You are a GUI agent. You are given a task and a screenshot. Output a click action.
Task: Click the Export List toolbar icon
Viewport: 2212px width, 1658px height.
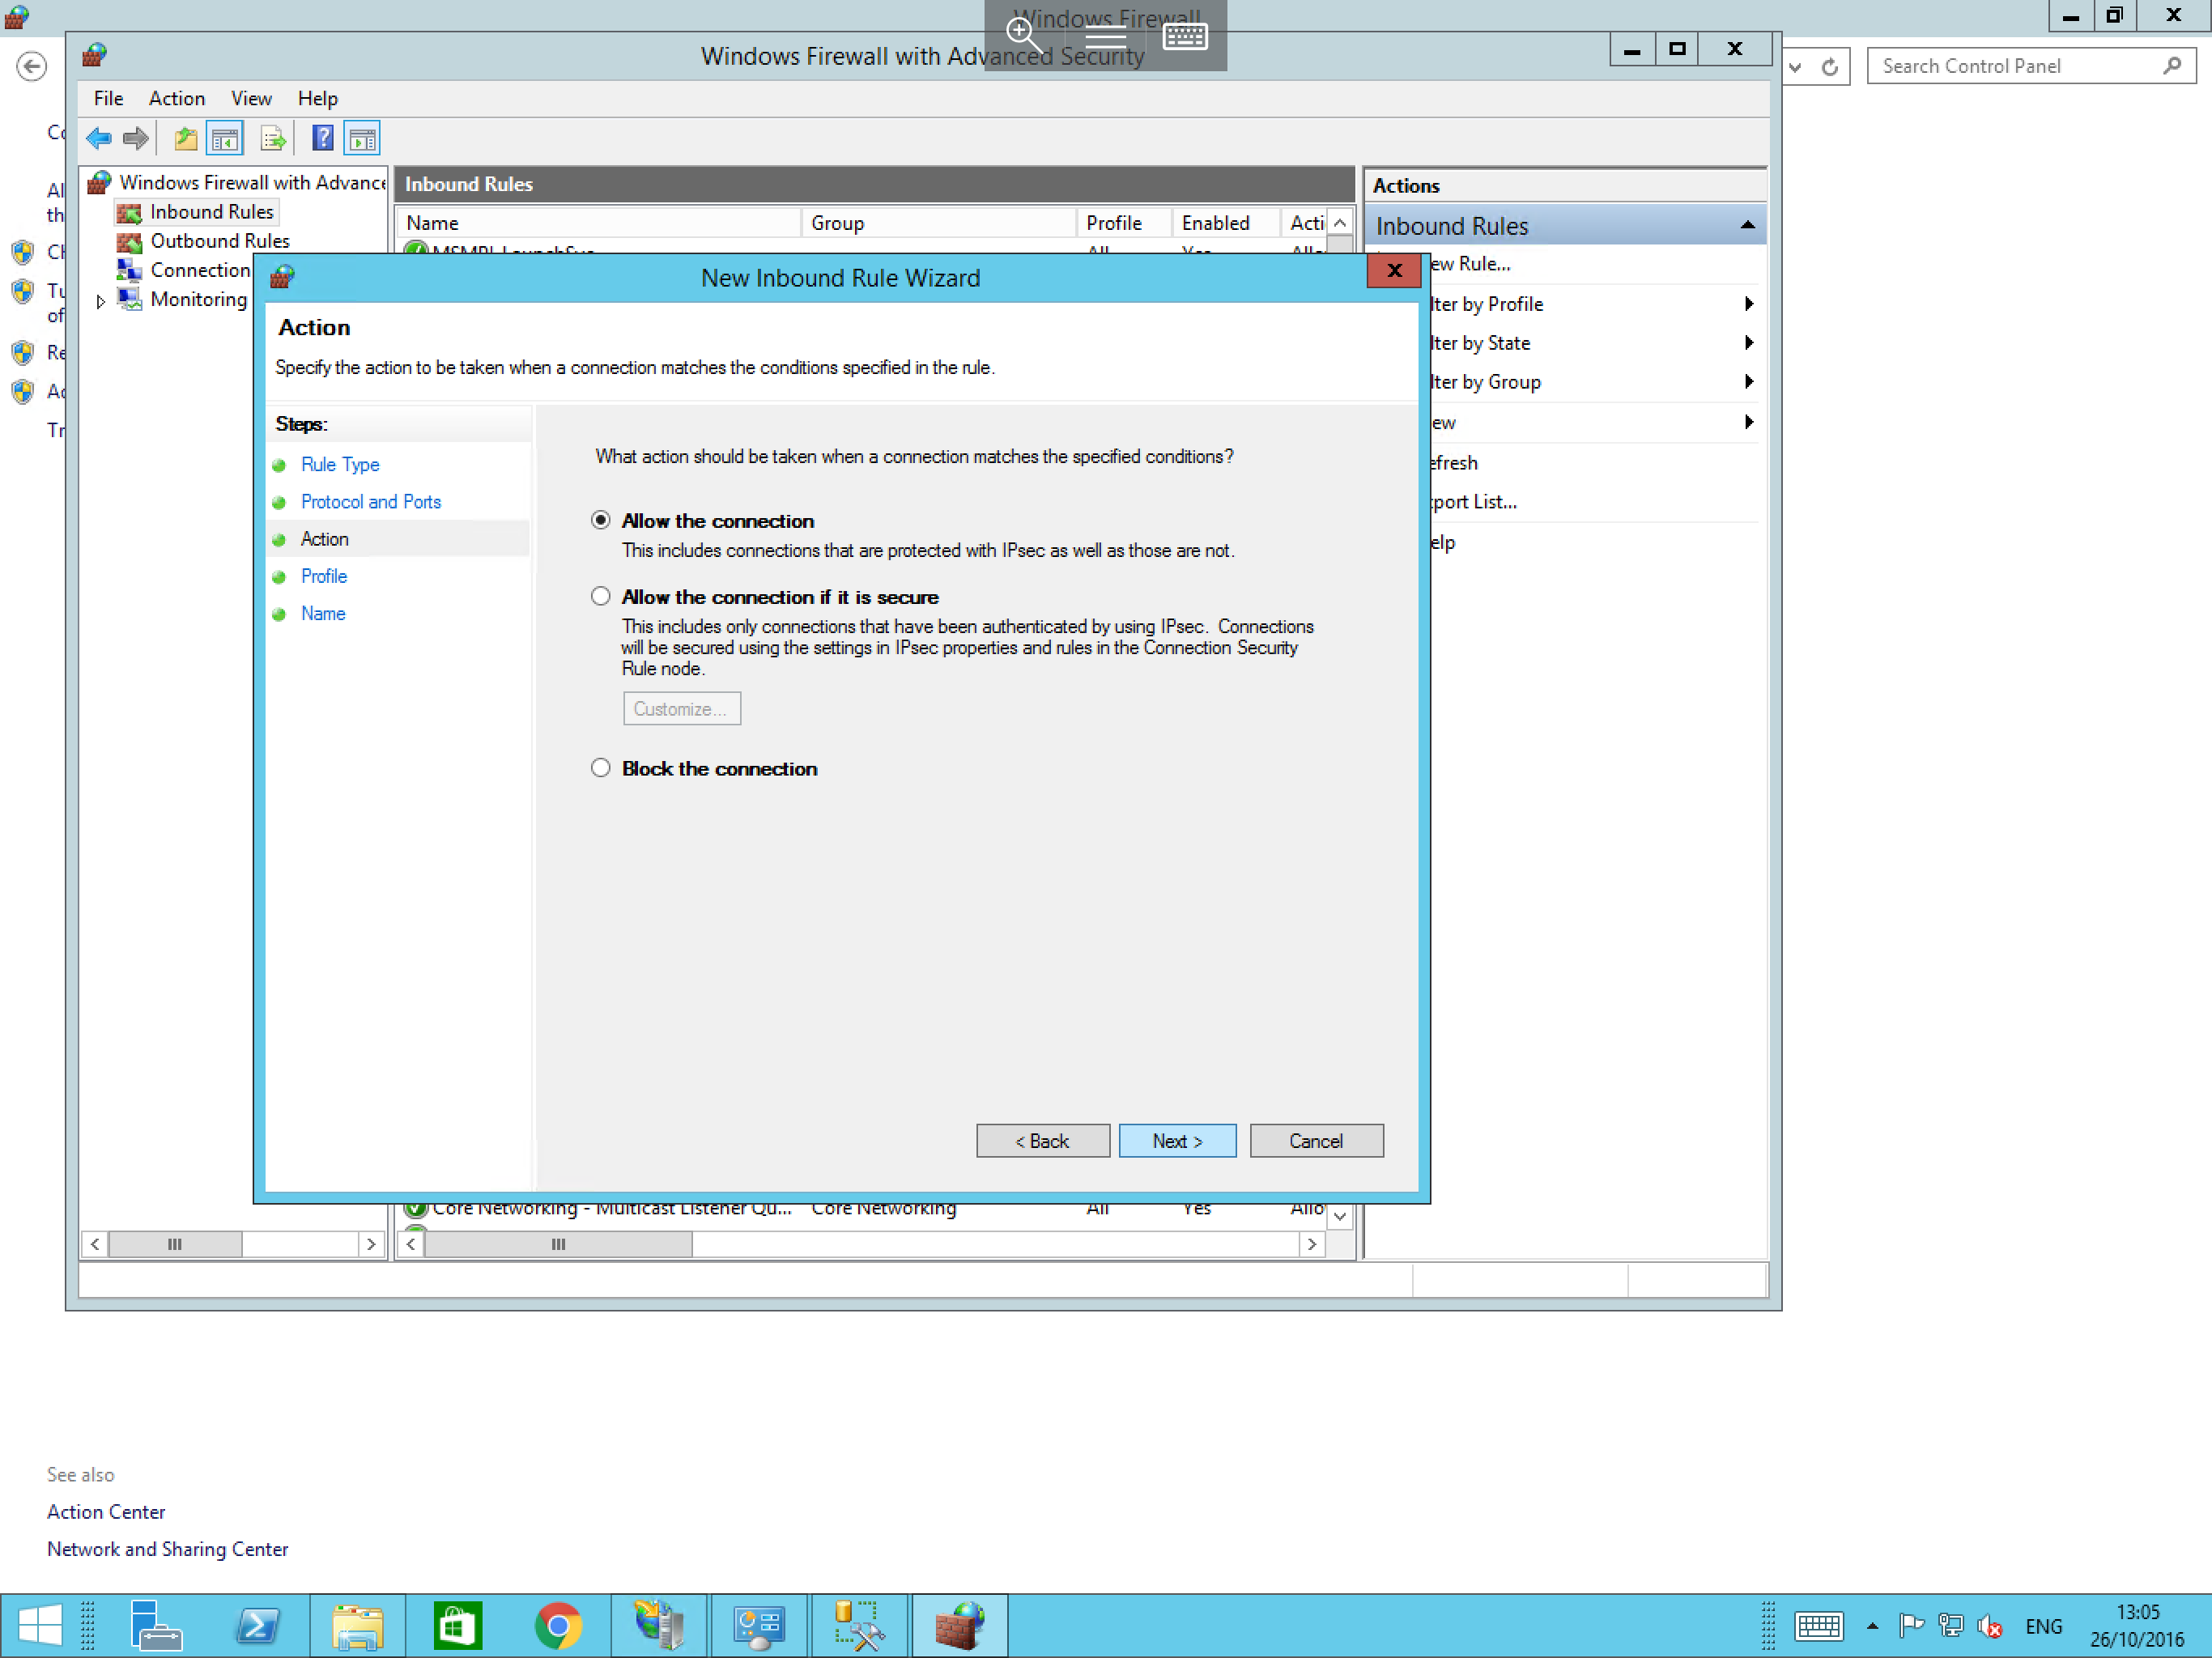[272, 139]
